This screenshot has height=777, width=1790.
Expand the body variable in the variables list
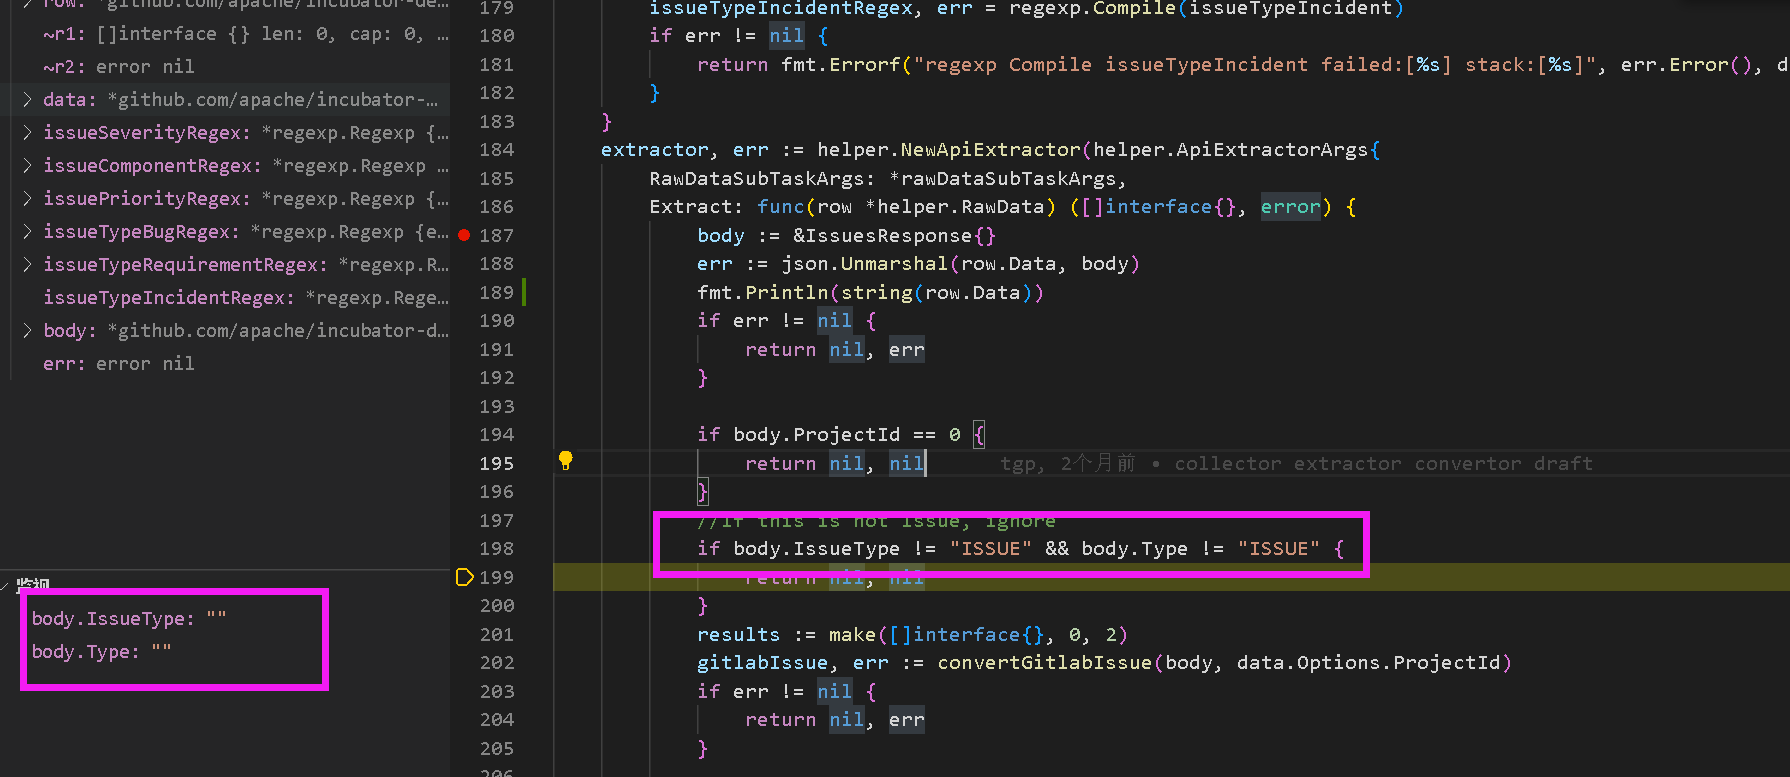[27, 330]
